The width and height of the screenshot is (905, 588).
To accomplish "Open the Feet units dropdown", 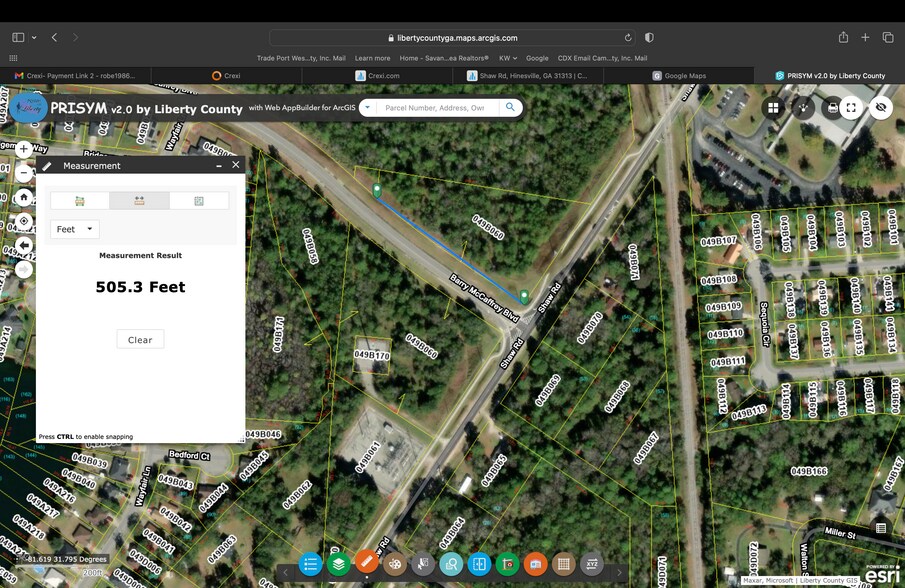I will point(74,229).
